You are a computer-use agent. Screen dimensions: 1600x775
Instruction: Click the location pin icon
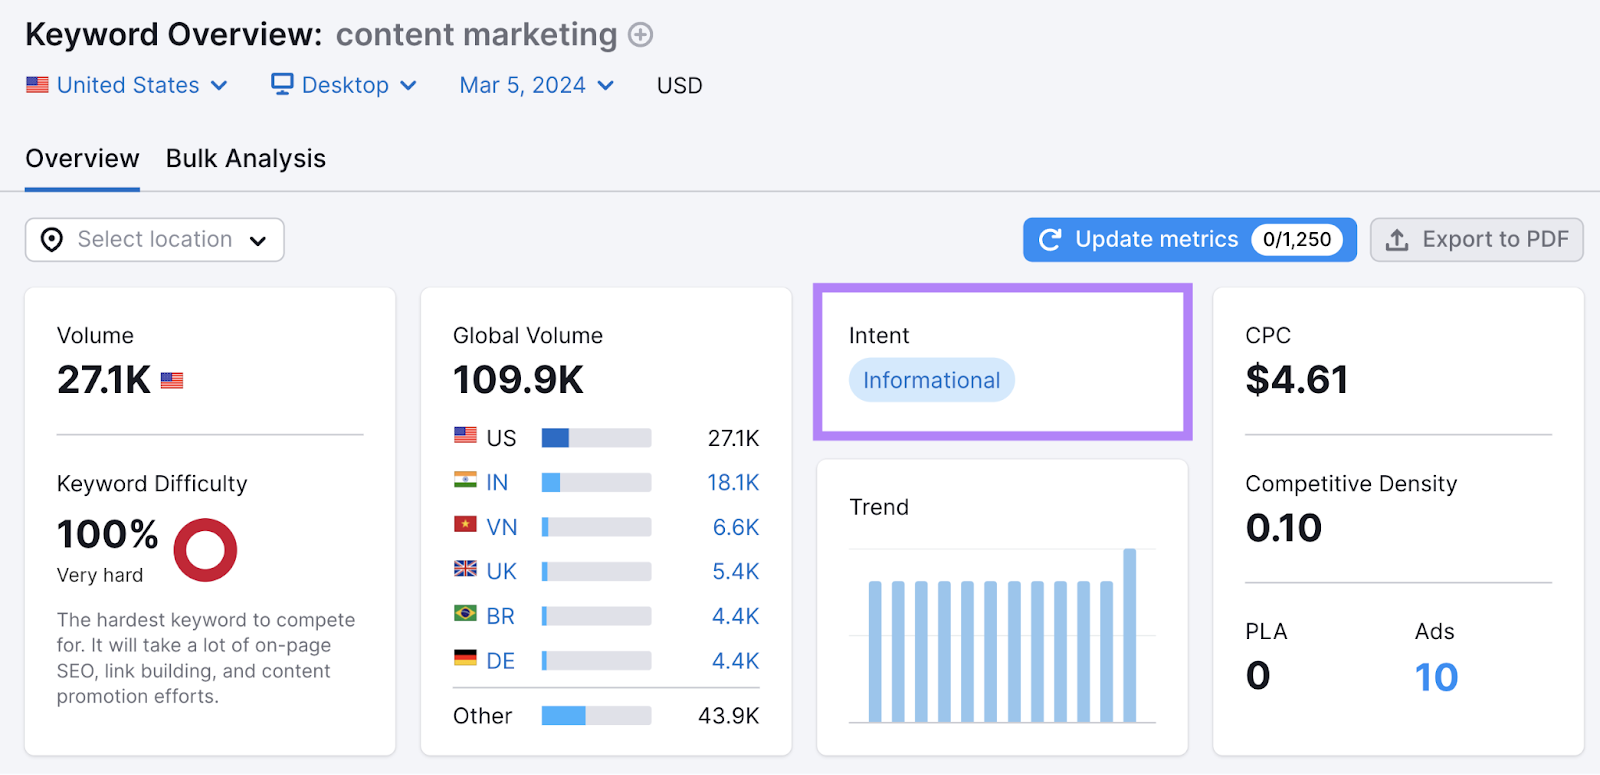point(52,240)
